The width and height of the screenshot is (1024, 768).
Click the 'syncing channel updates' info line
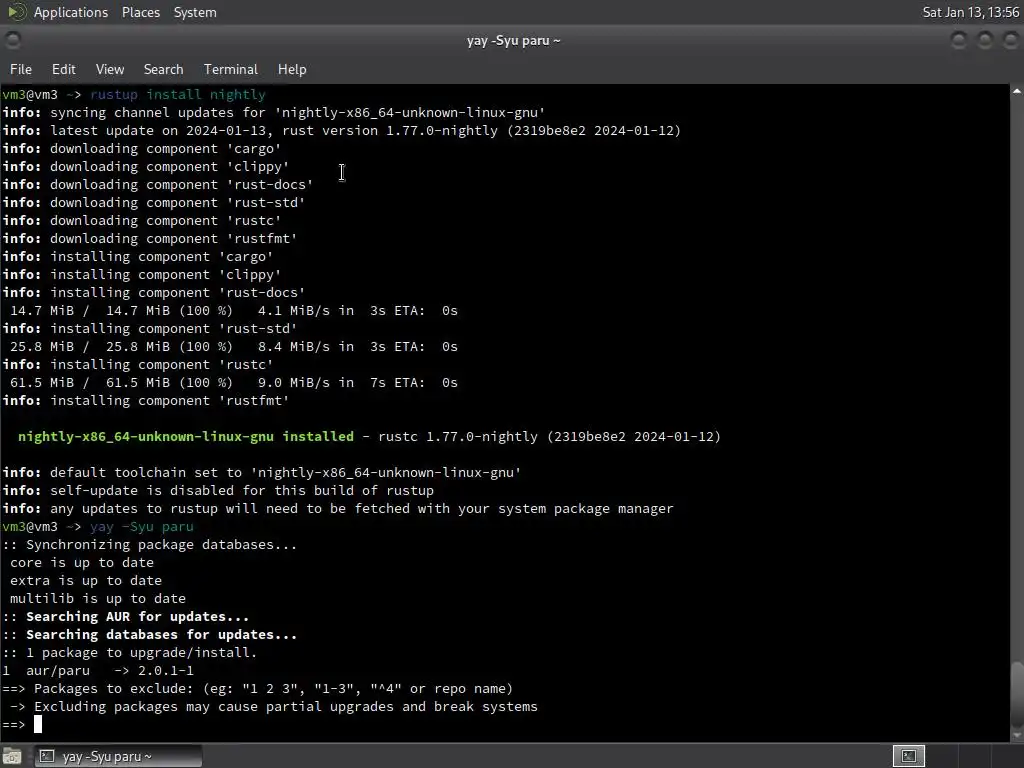tap(274, 112)
